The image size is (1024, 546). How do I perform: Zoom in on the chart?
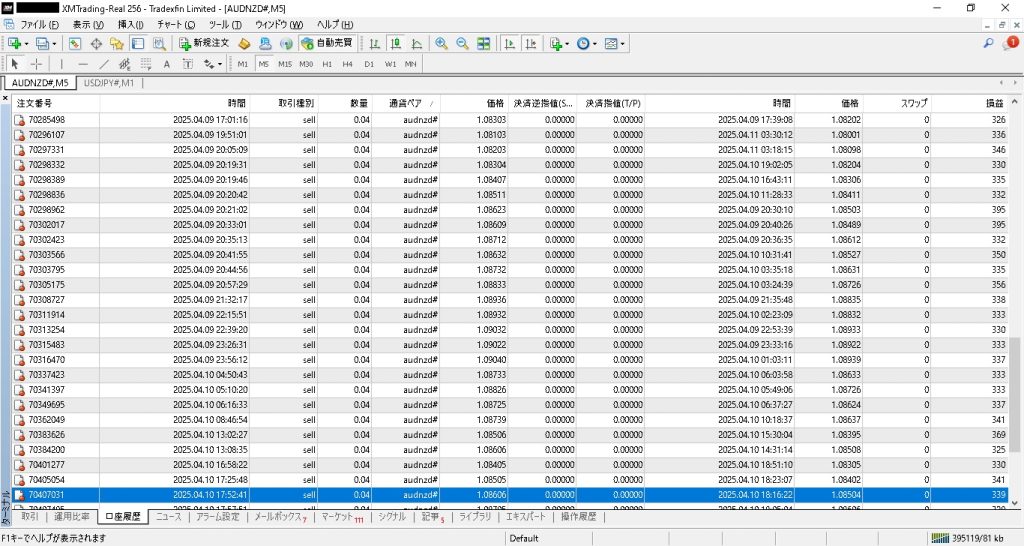(441, 44)
